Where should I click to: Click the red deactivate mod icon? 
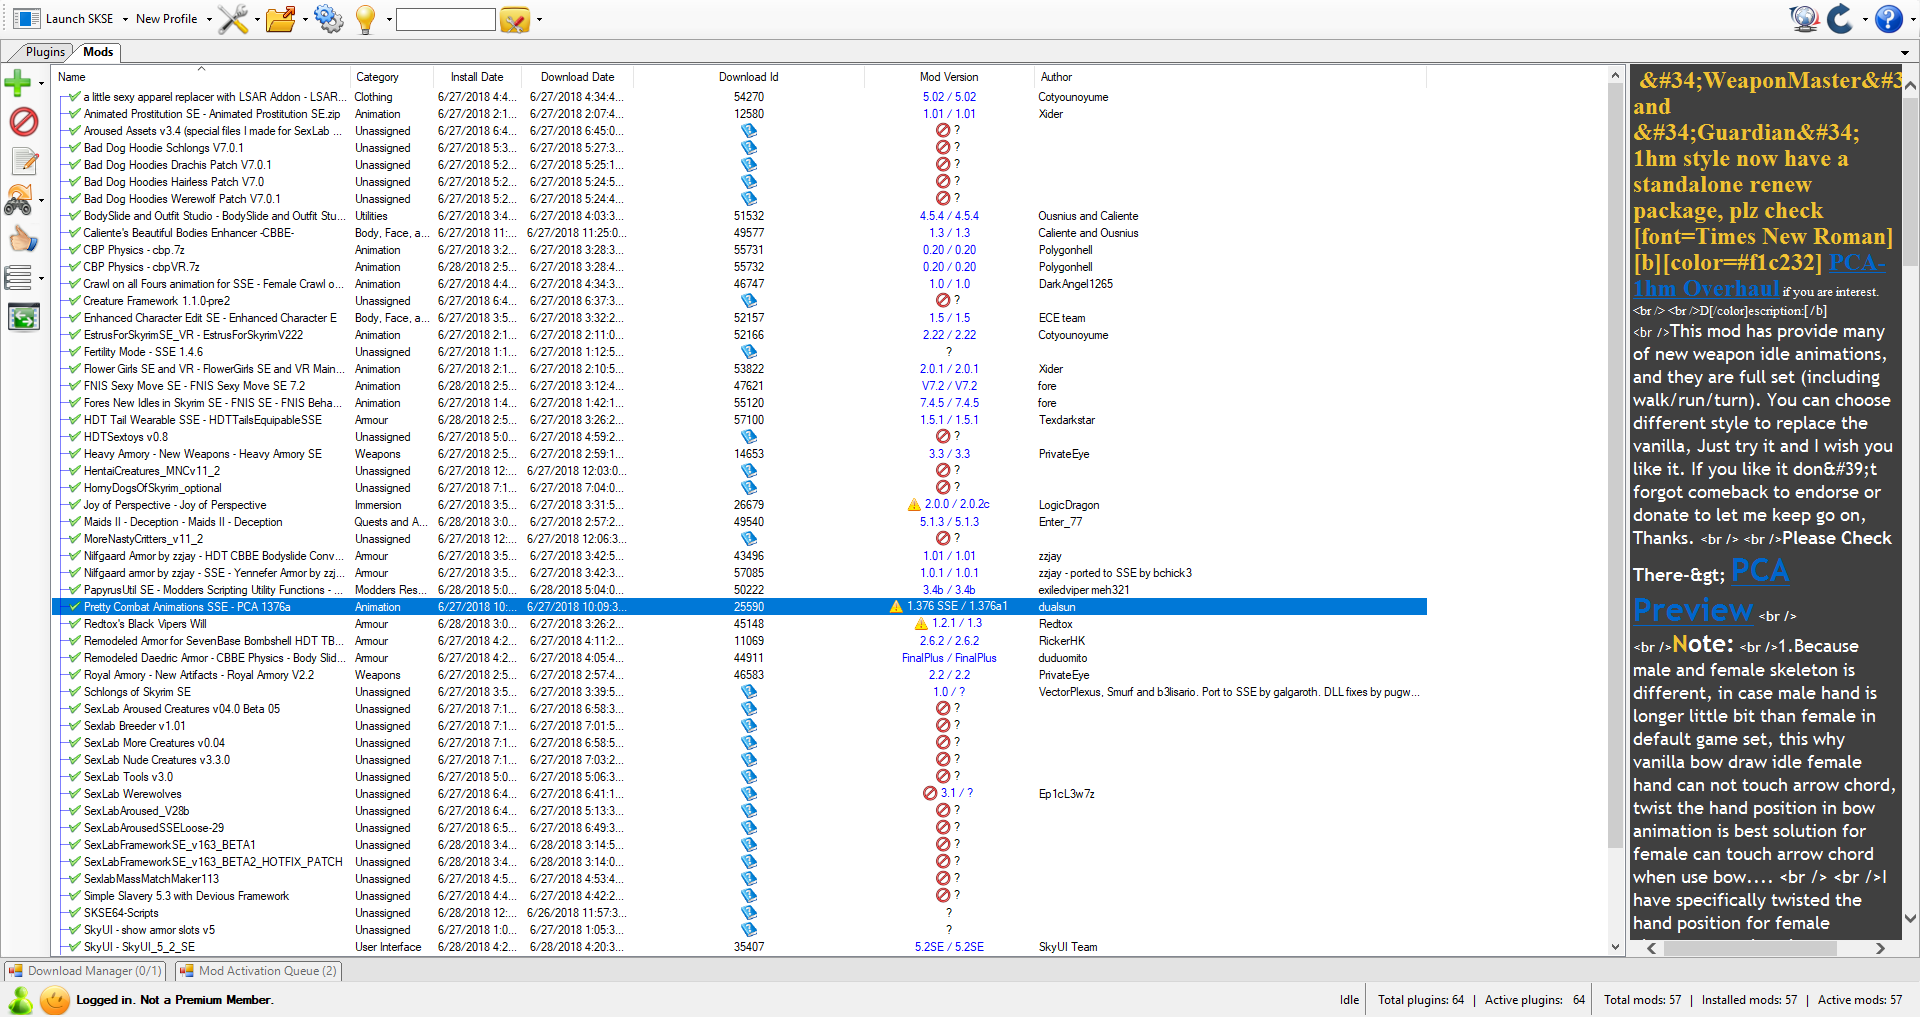(23, 122)
